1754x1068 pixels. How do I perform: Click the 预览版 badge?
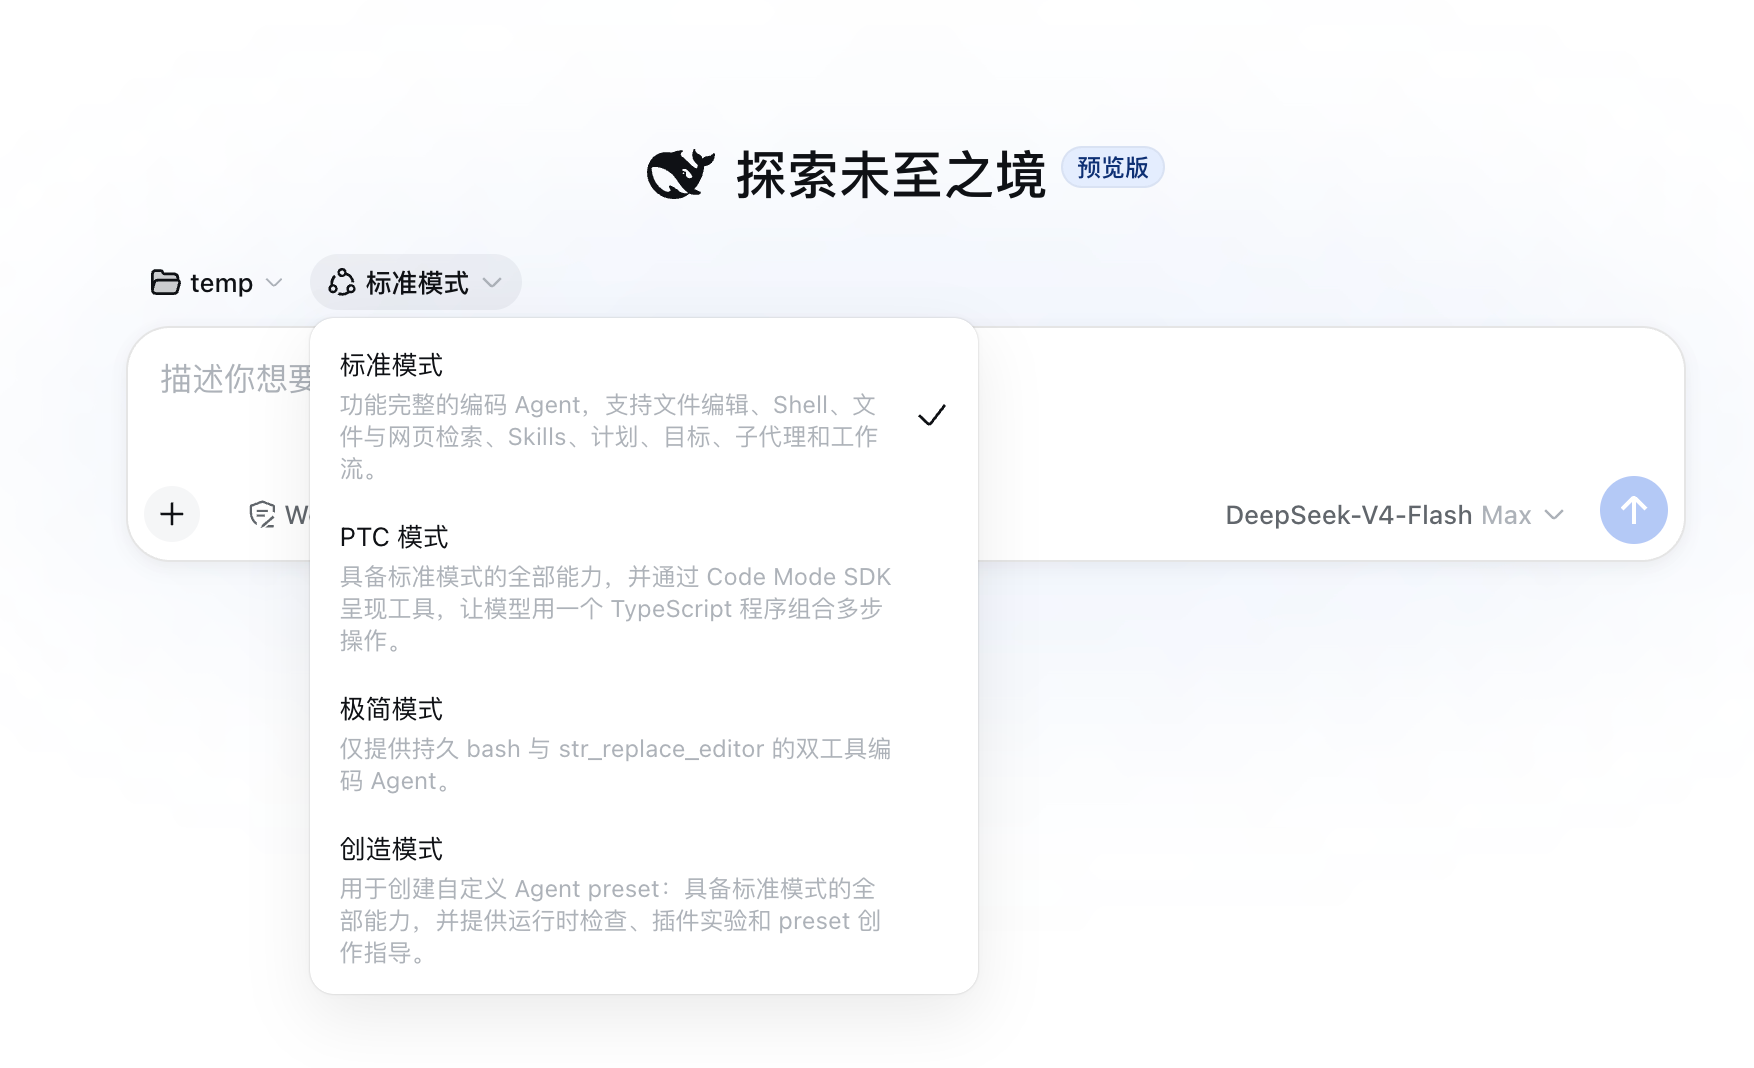point(1112,168)
